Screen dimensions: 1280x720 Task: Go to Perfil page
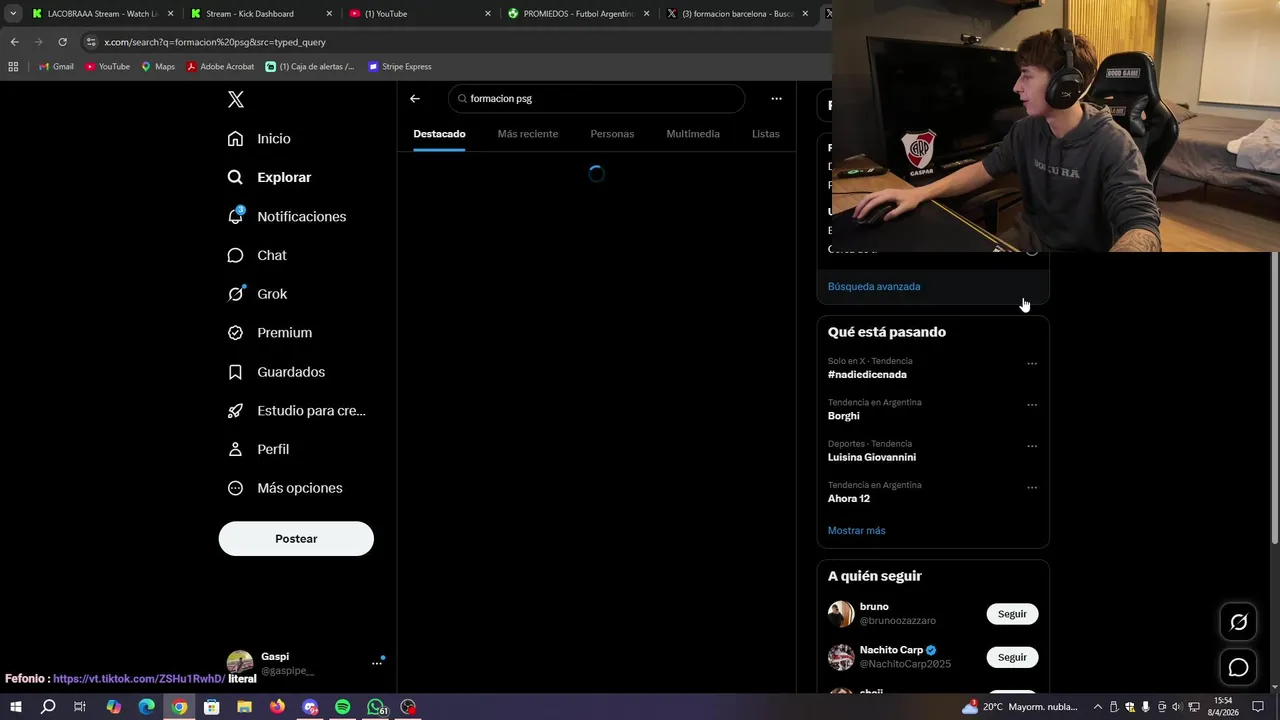pyautogui.click(x=258, y=450)
